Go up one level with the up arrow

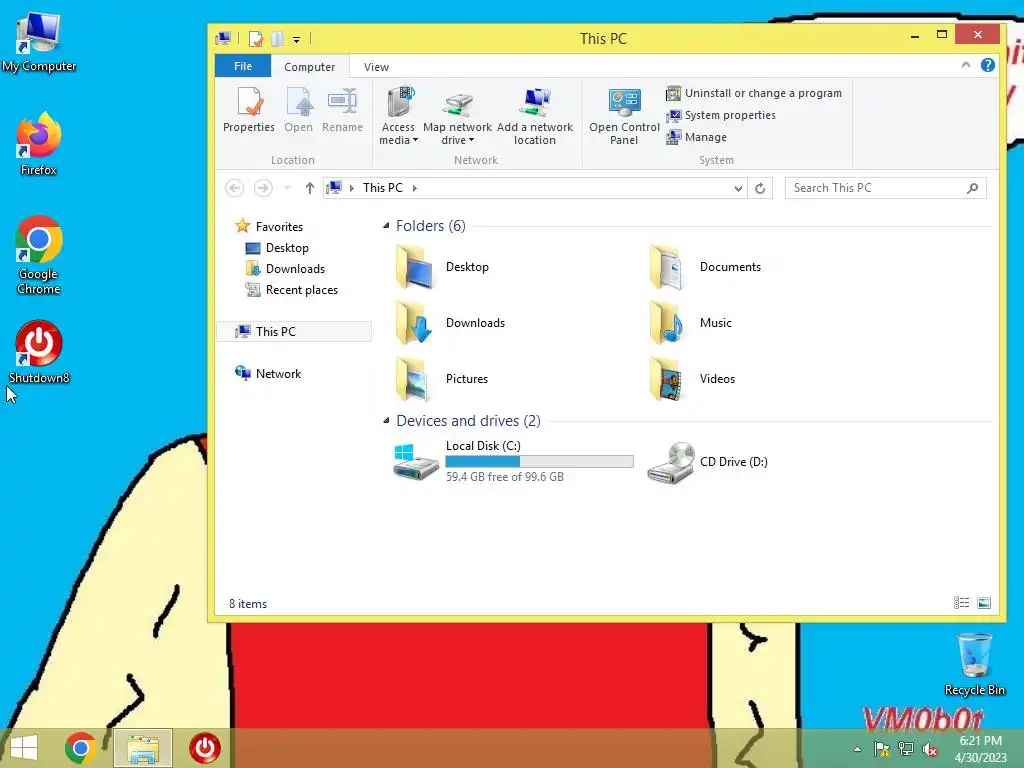point(310,188)
